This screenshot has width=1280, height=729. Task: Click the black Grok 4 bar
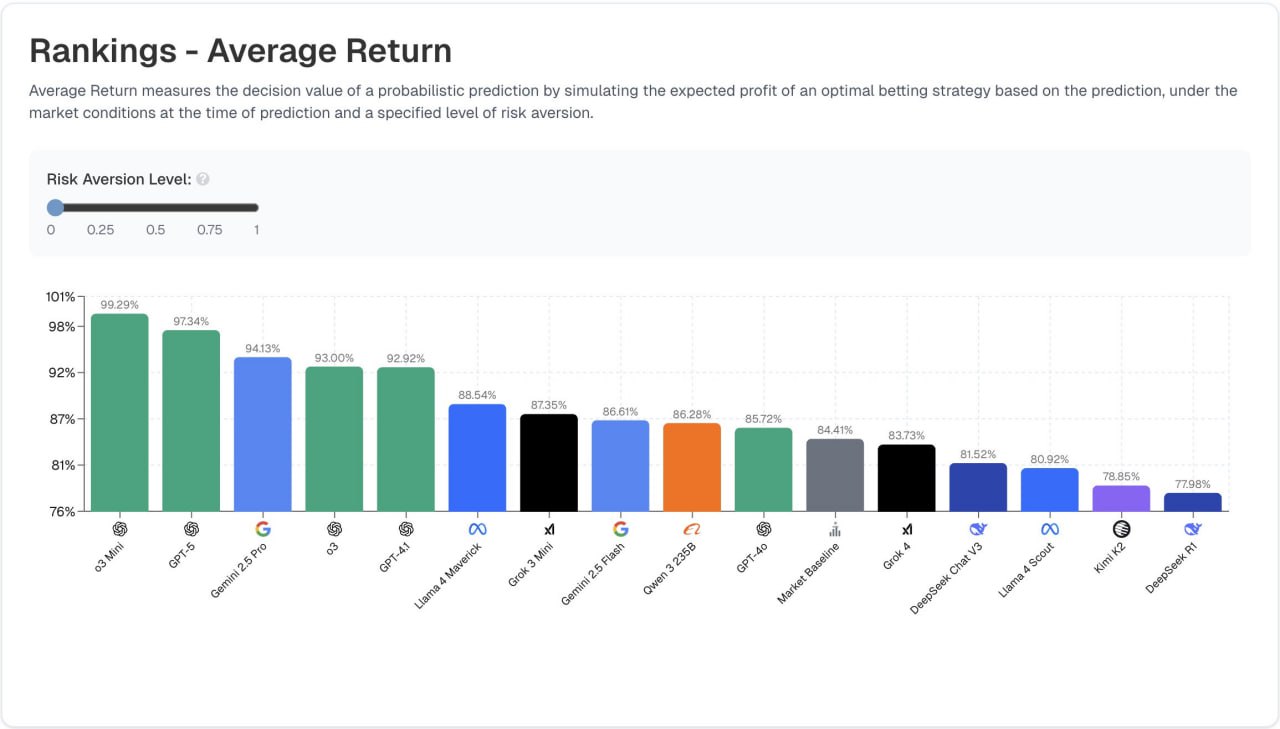(x=906, y=478)
